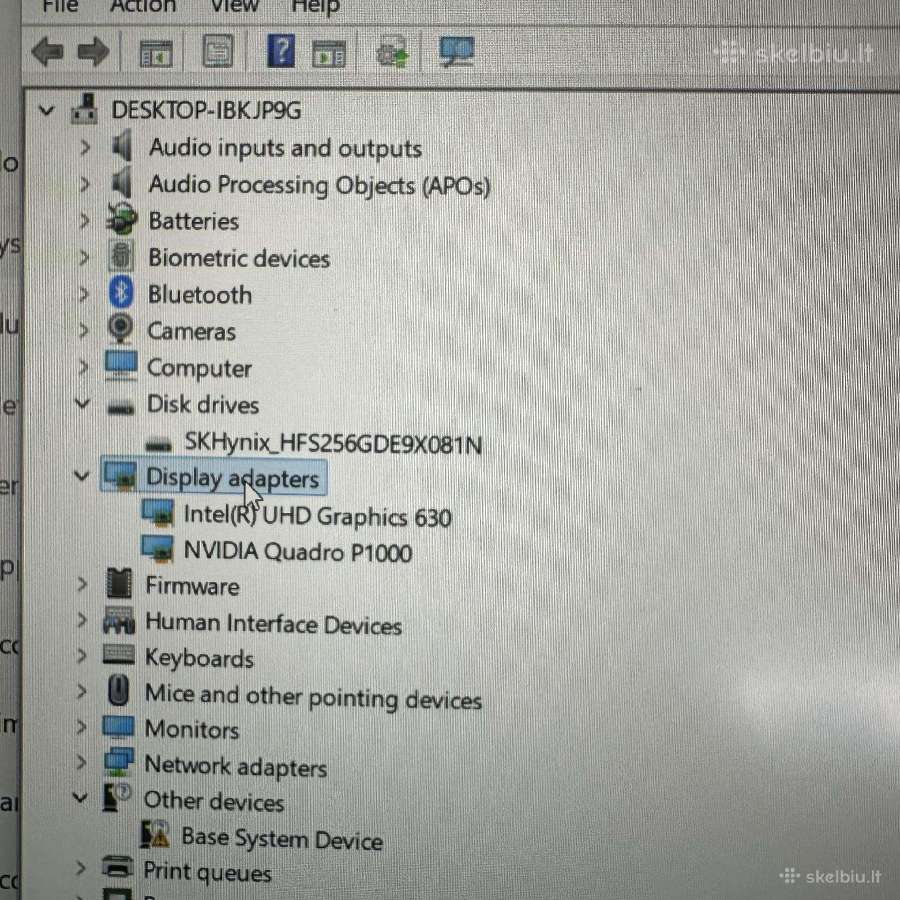Expand the Keyboards category chevron
The image size is (900, 900).
pyautogui.click(x=82, y=656)
